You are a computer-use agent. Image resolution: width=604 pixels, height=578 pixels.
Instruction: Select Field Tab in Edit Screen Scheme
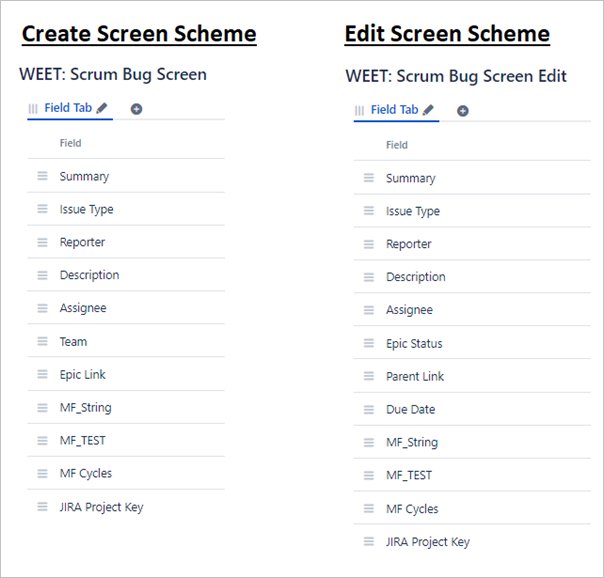point(394,110)
